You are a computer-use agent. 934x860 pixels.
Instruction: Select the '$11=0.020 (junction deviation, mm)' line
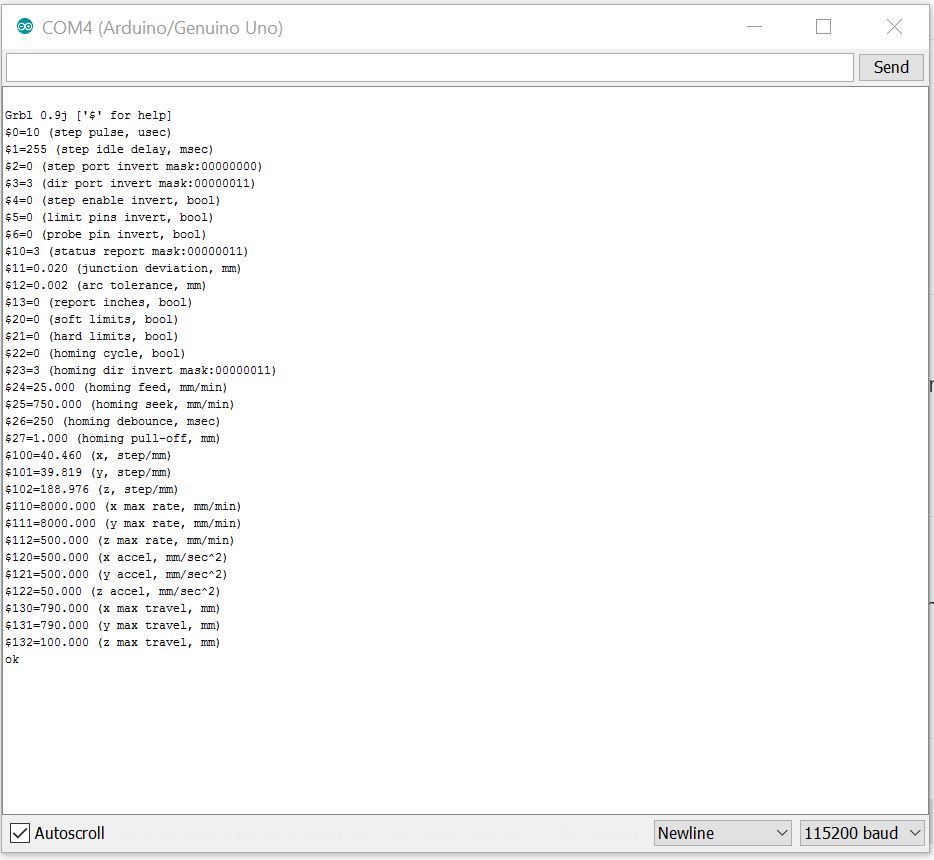123,268
